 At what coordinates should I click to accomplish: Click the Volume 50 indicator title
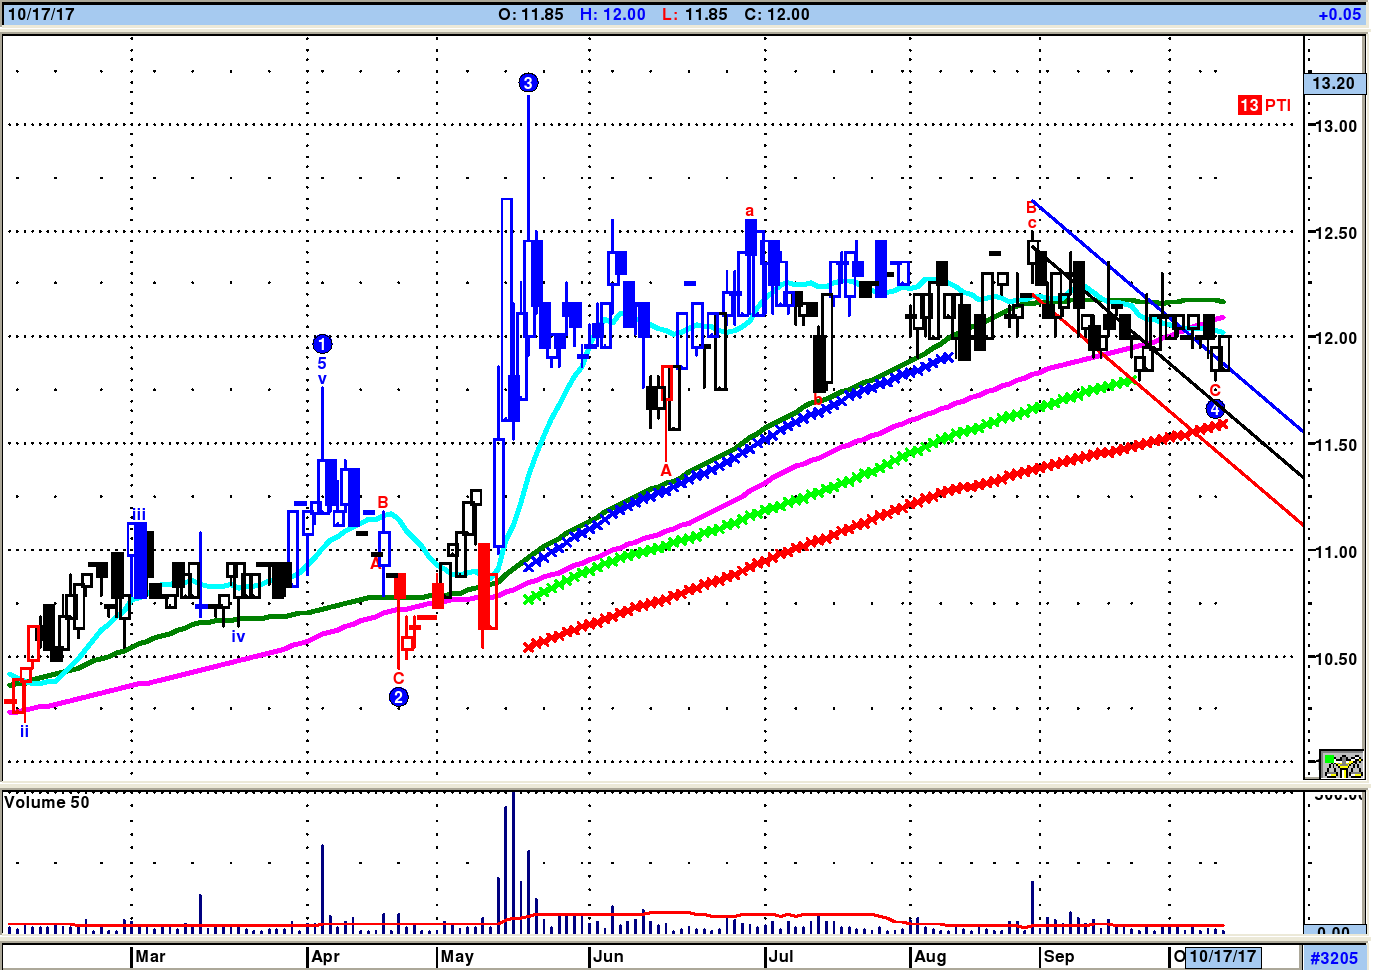(x=47, y=802)
